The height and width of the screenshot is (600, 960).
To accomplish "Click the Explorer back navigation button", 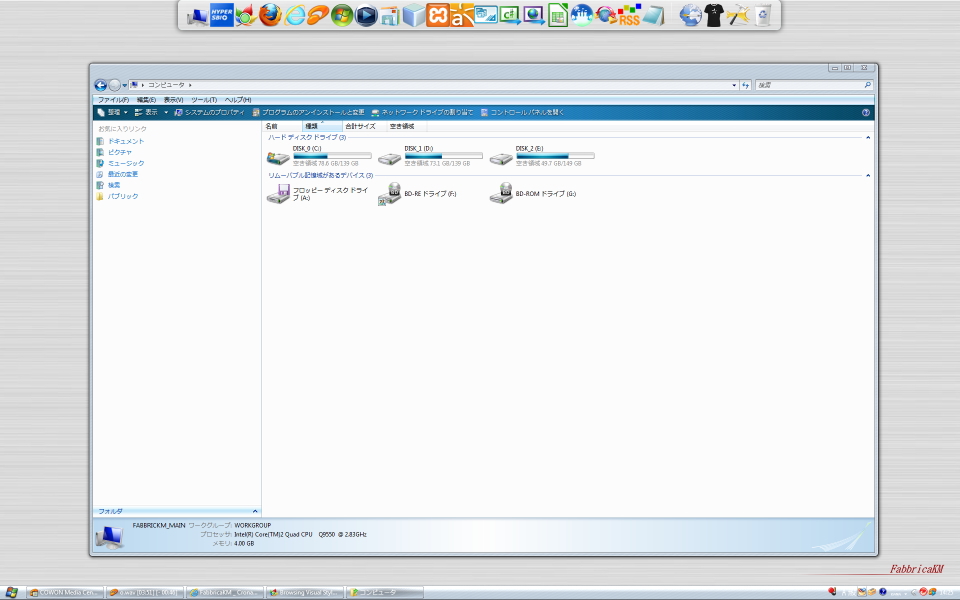I will [100, 85].
